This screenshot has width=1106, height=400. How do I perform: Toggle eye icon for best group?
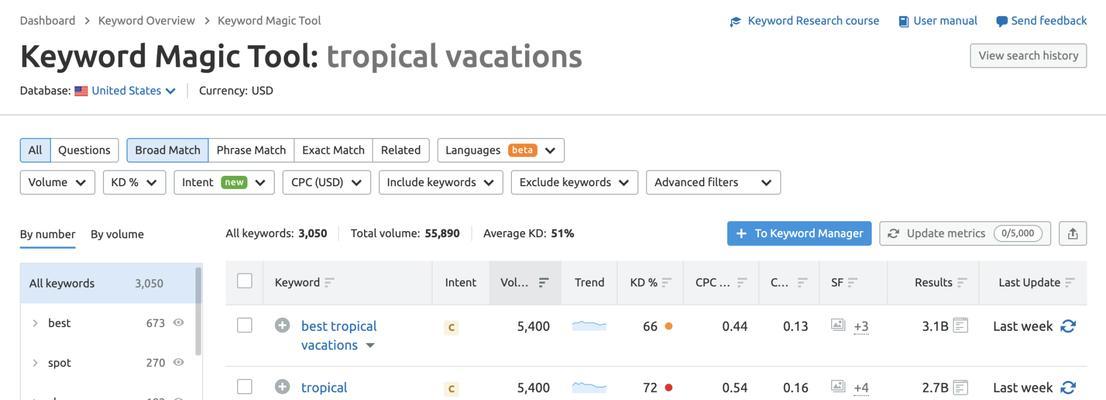pyautogui.click(x=179, y=323)
